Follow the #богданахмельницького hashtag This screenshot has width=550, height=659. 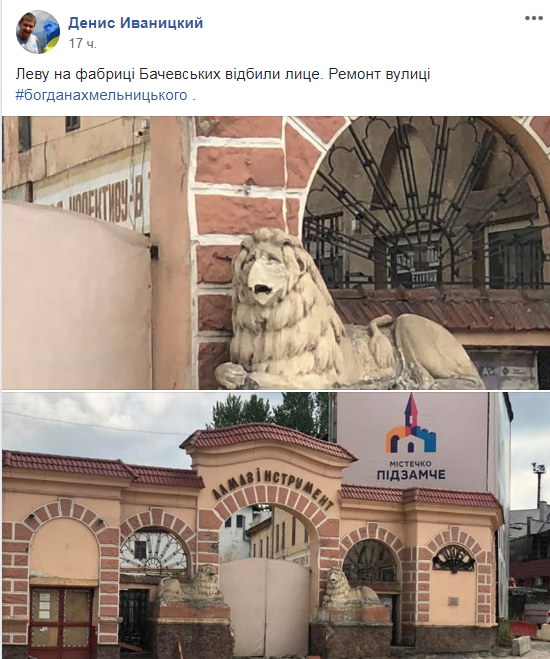pos(101,95)
